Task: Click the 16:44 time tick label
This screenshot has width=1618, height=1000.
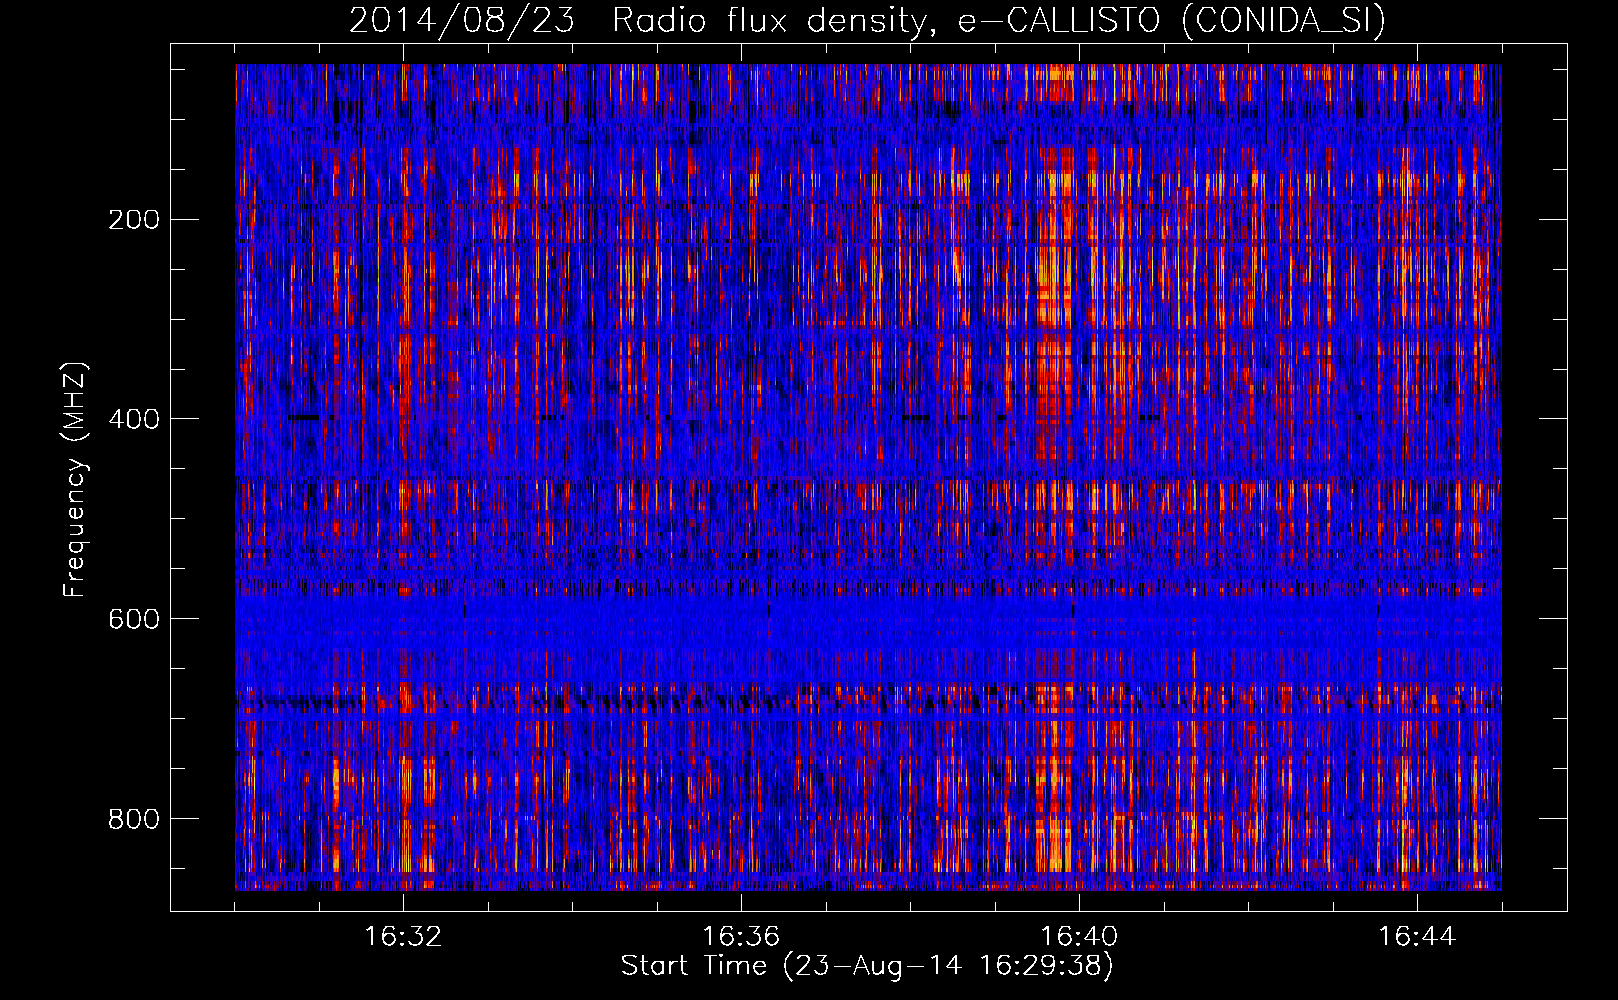Action: click(1417, 937)
